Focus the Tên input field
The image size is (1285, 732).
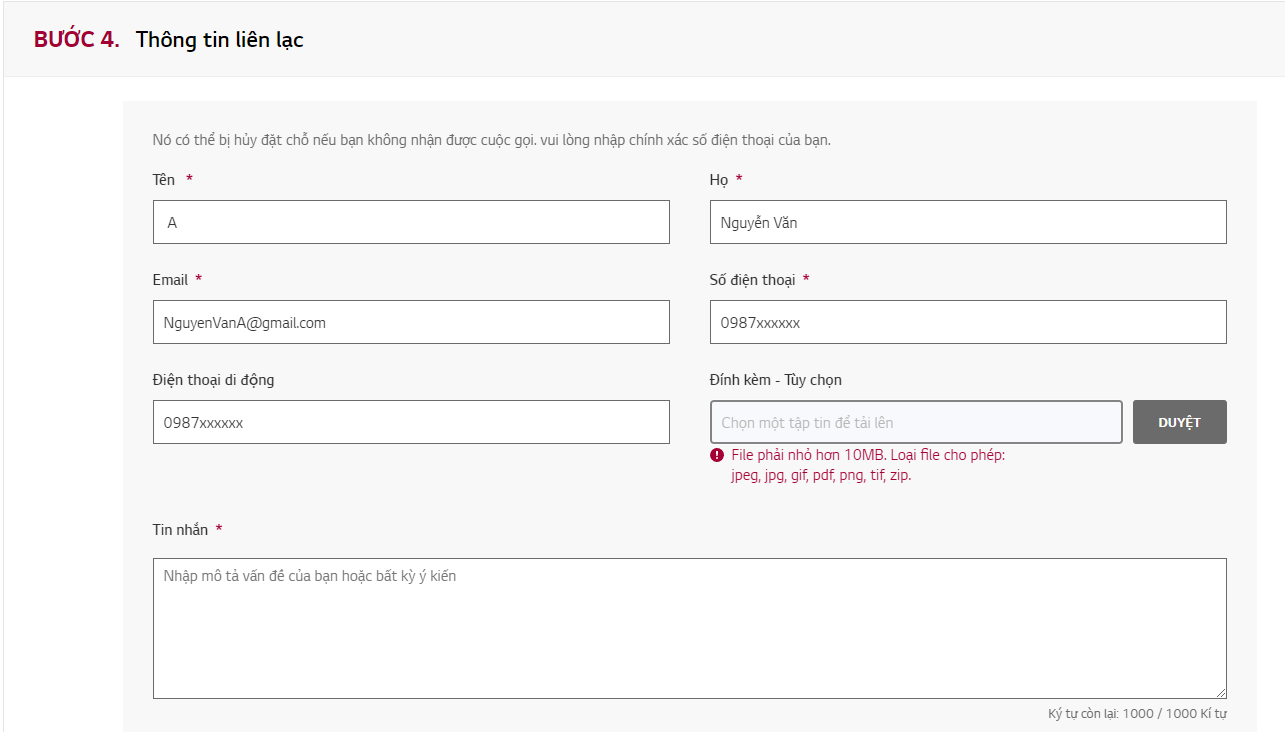[411, 222]
